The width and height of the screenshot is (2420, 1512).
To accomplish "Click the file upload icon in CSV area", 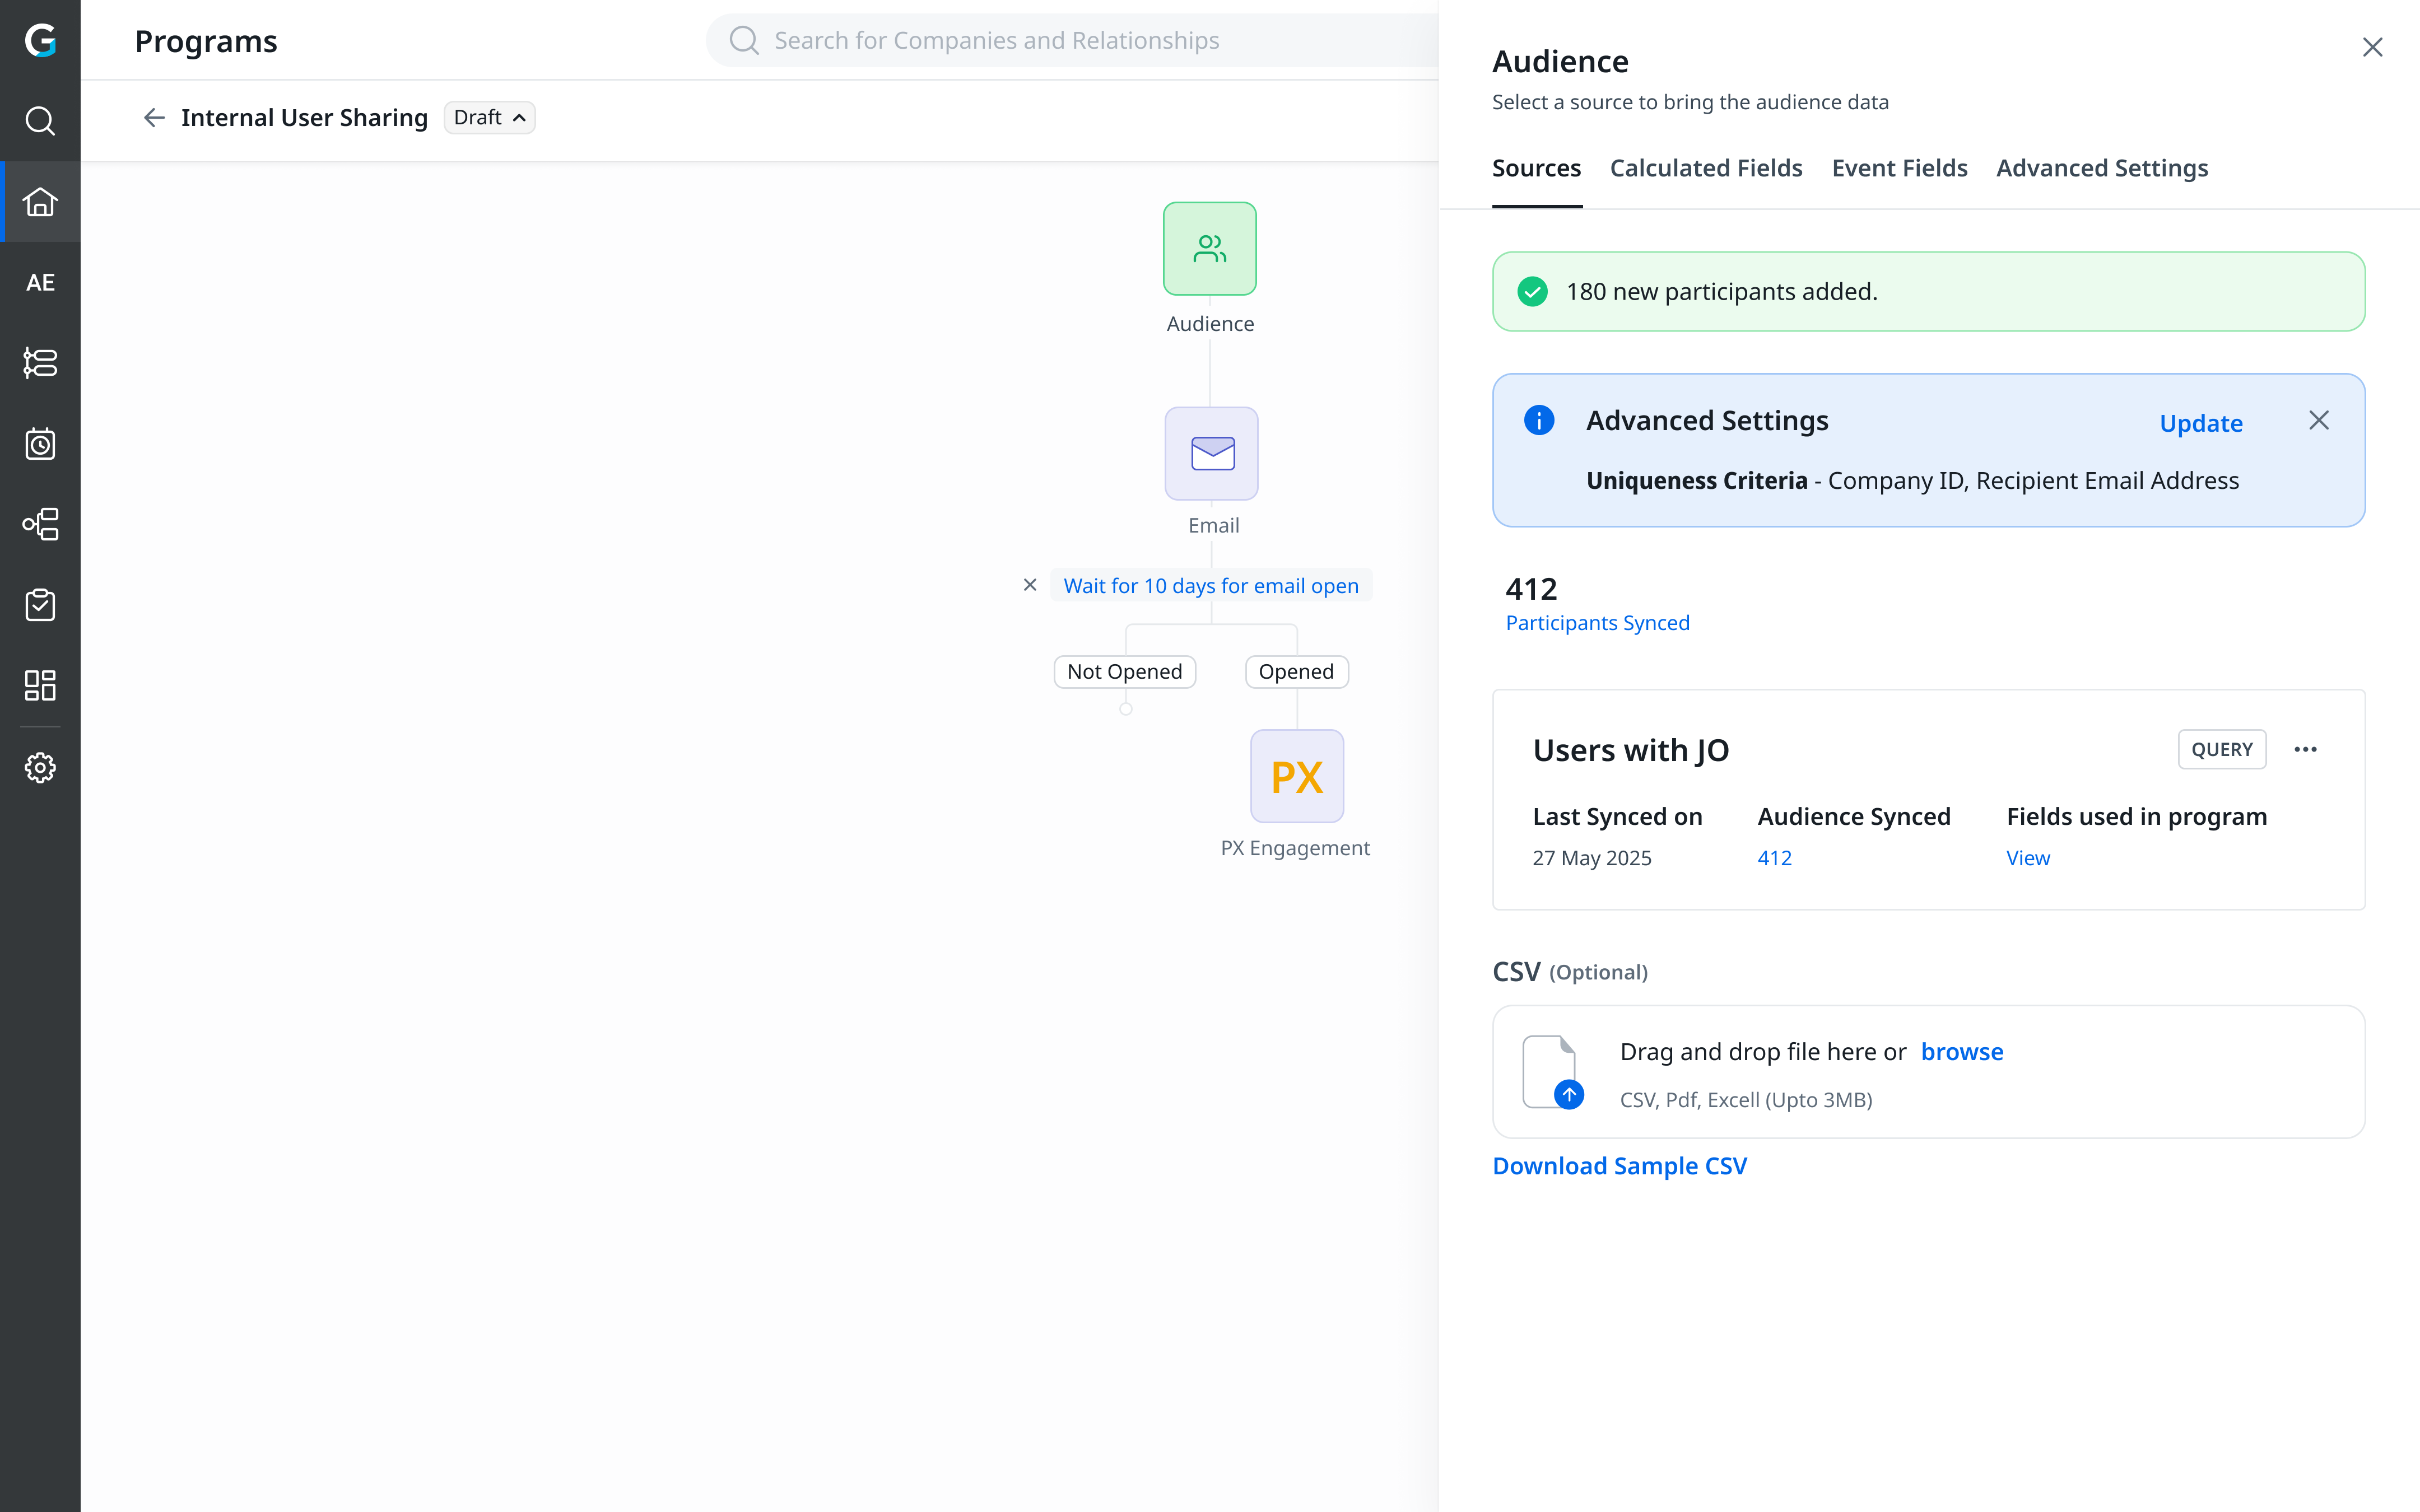I will point(1552,1072).
